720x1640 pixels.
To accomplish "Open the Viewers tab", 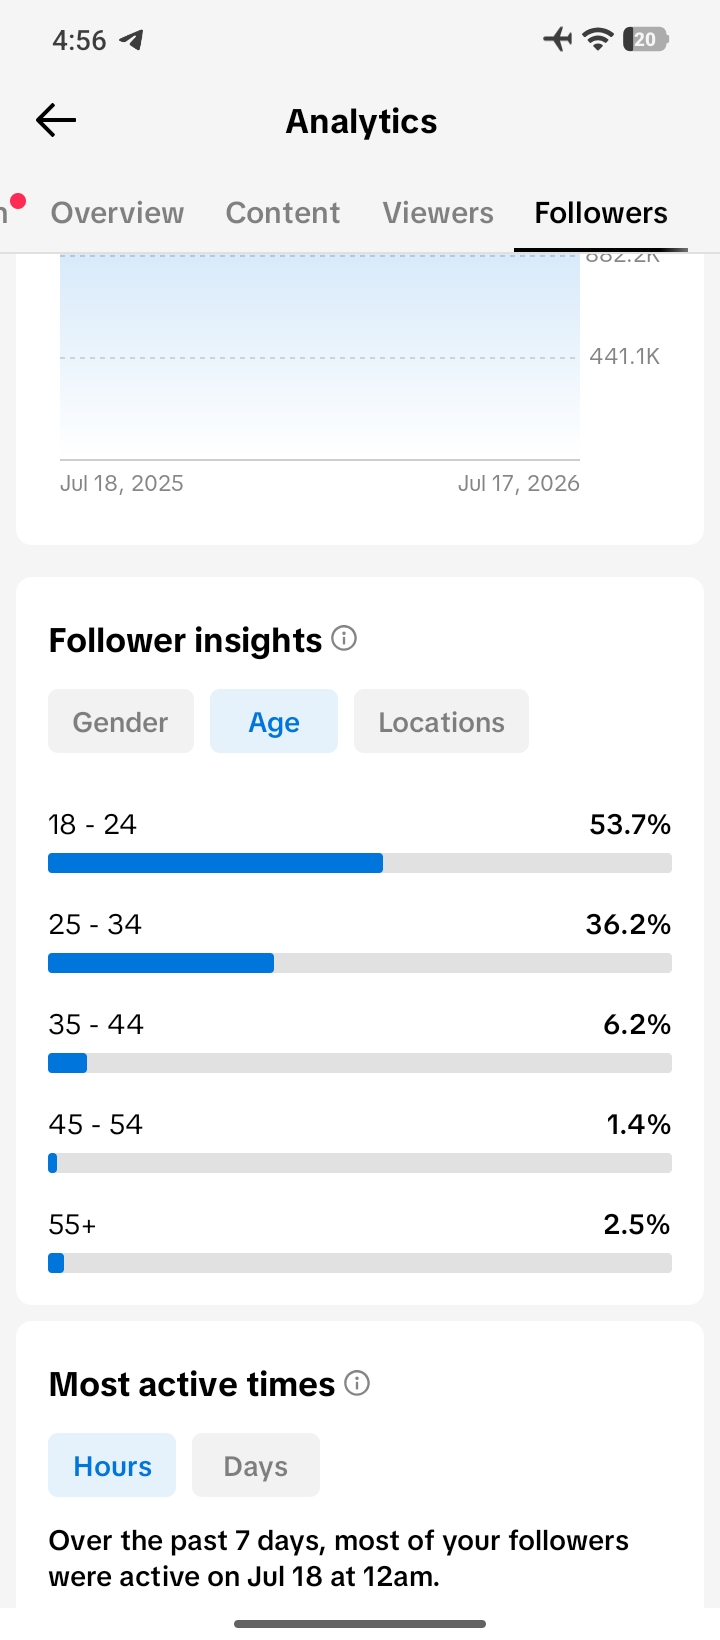I will tap(438, 213).
